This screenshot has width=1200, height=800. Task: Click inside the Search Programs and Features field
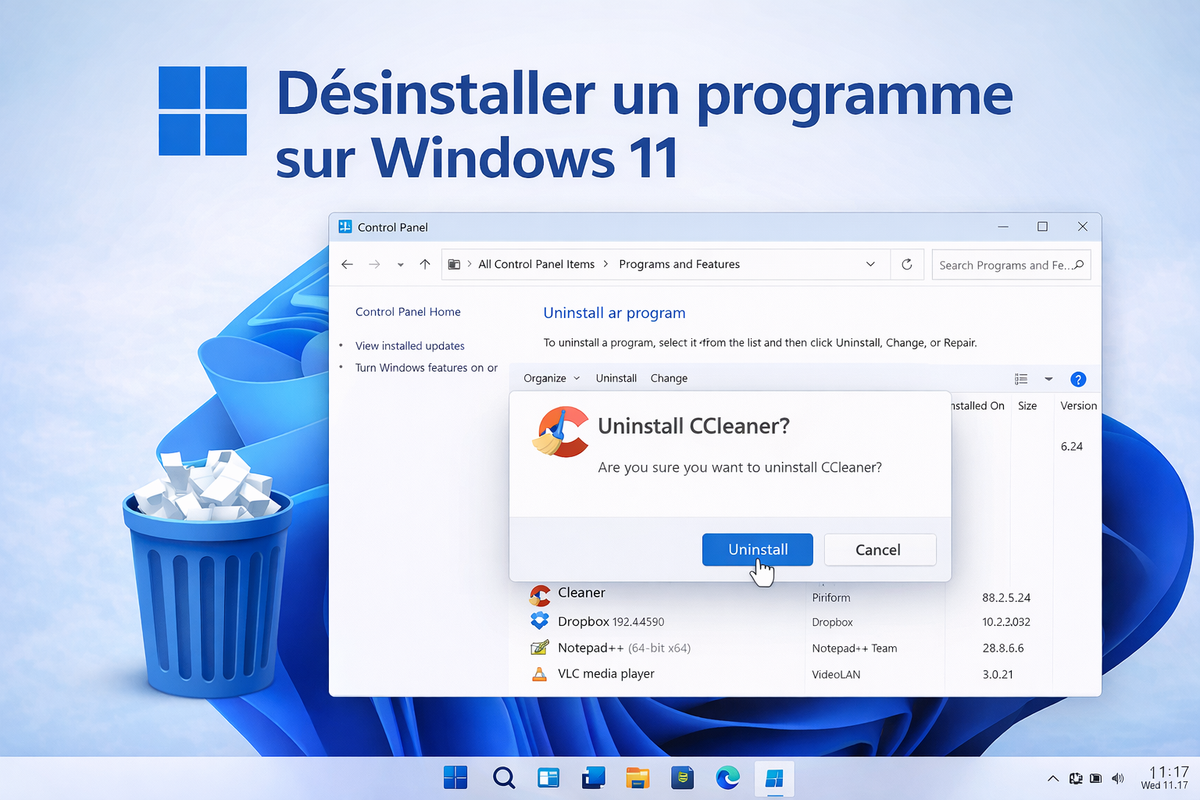click(x=1010, y=264)
